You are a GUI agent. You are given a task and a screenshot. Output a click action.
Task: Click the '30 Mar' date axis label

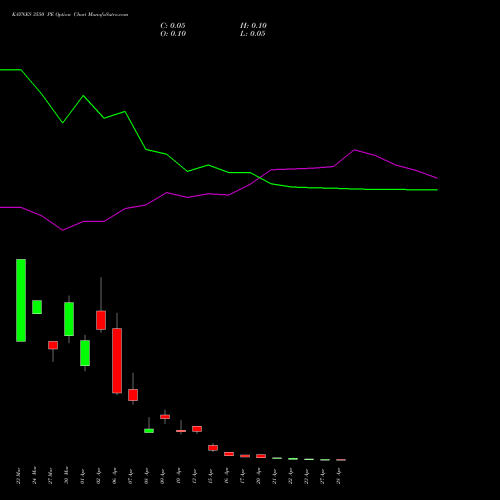pyautogui.click(x=67, y=475)
